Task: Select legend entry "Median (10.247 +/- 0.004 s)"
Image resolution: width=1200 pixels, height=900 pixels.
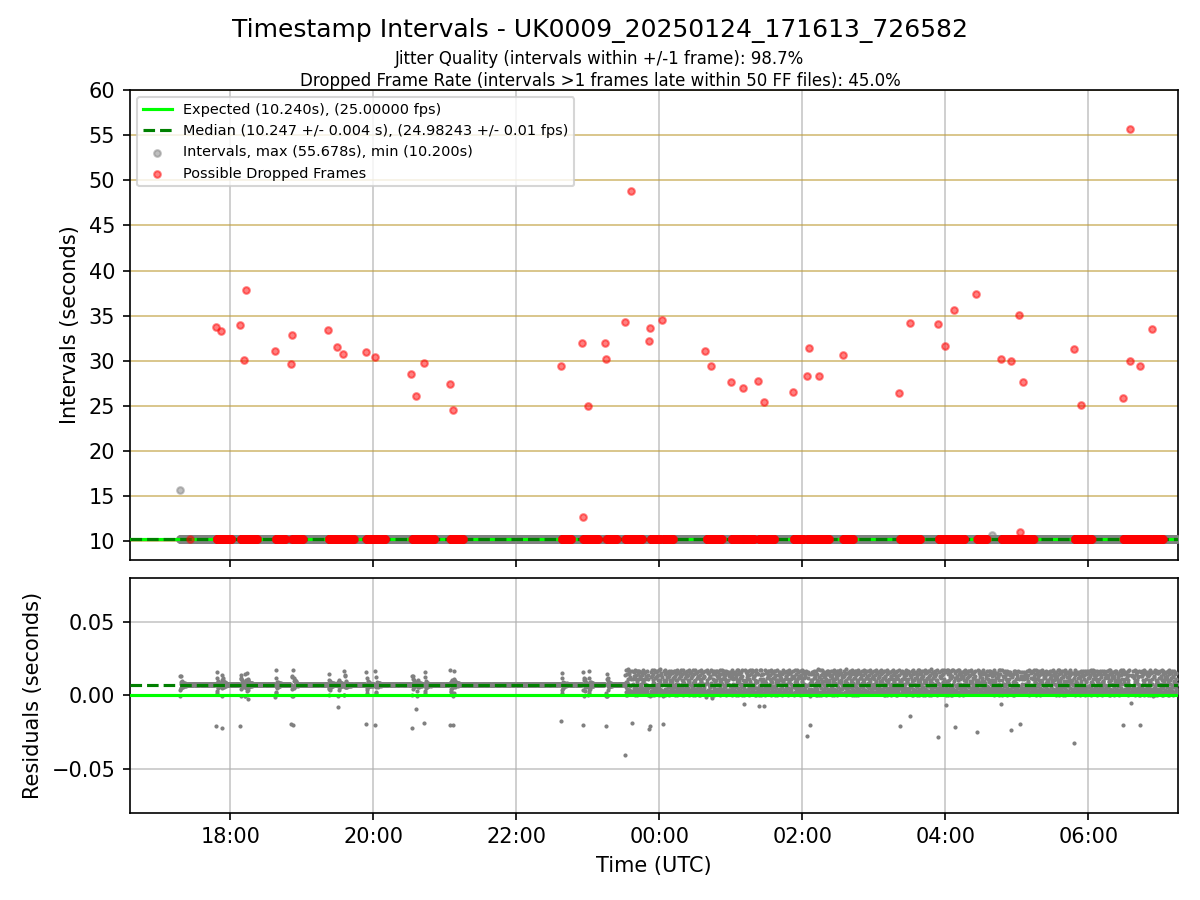Action: pos(375,130)
